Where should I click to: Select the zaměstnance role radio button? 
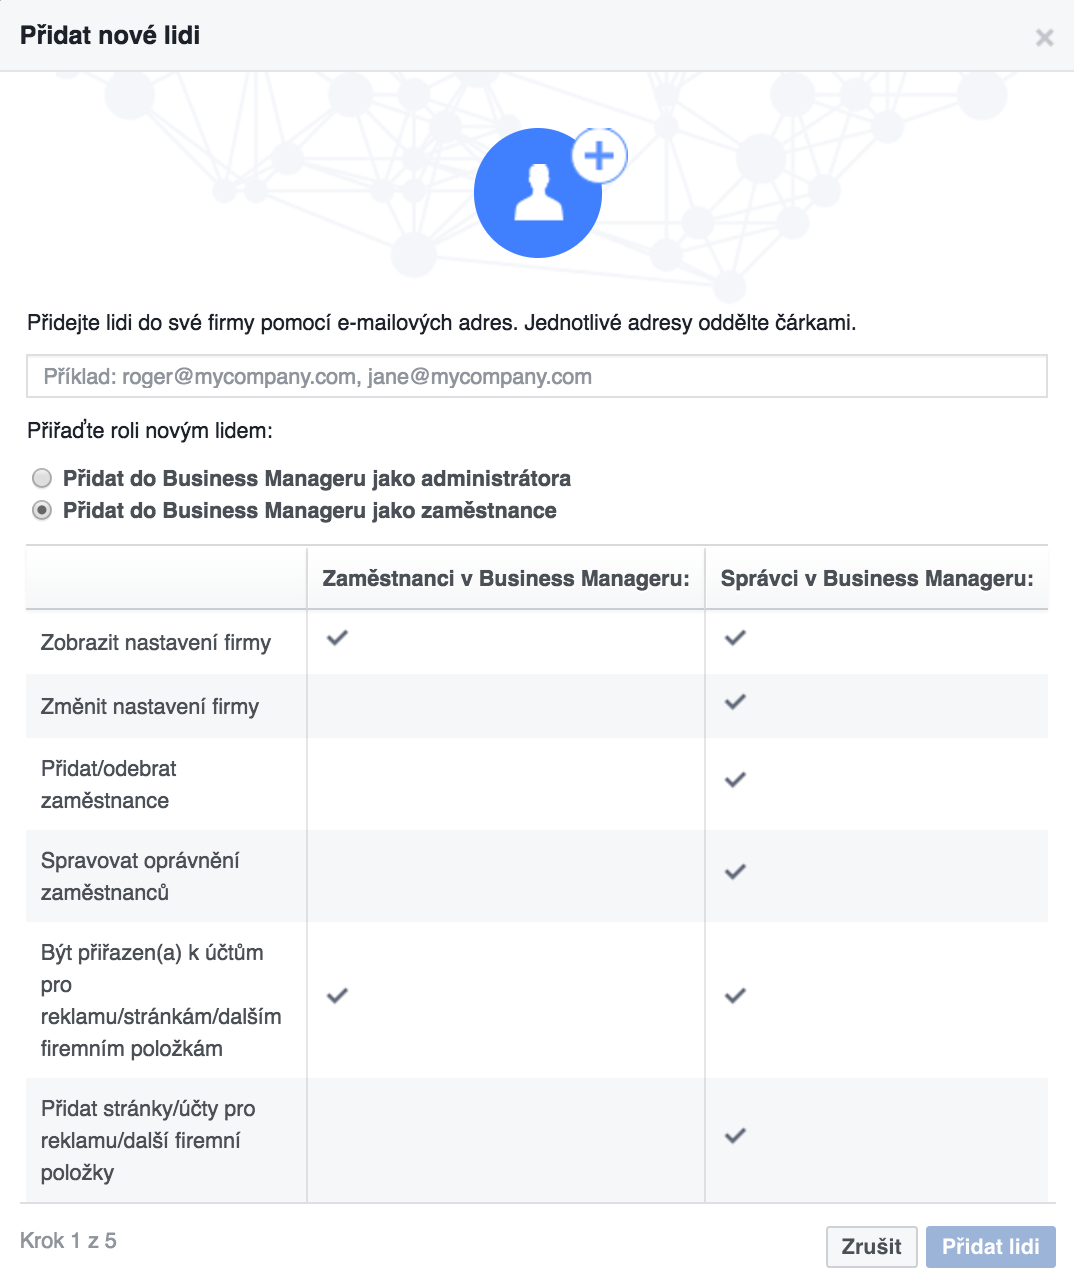(x=42, y=510)
